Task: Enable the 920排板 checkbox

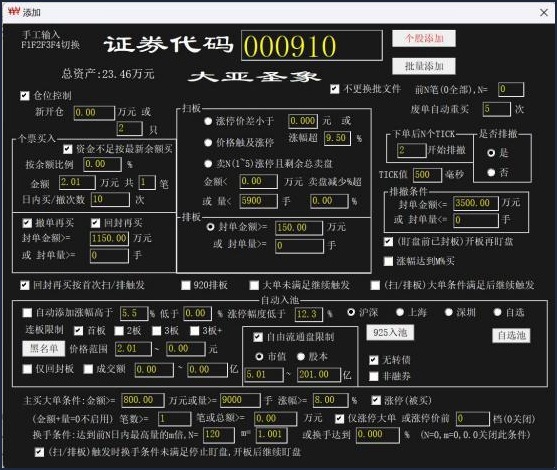Action: [185, 285]
